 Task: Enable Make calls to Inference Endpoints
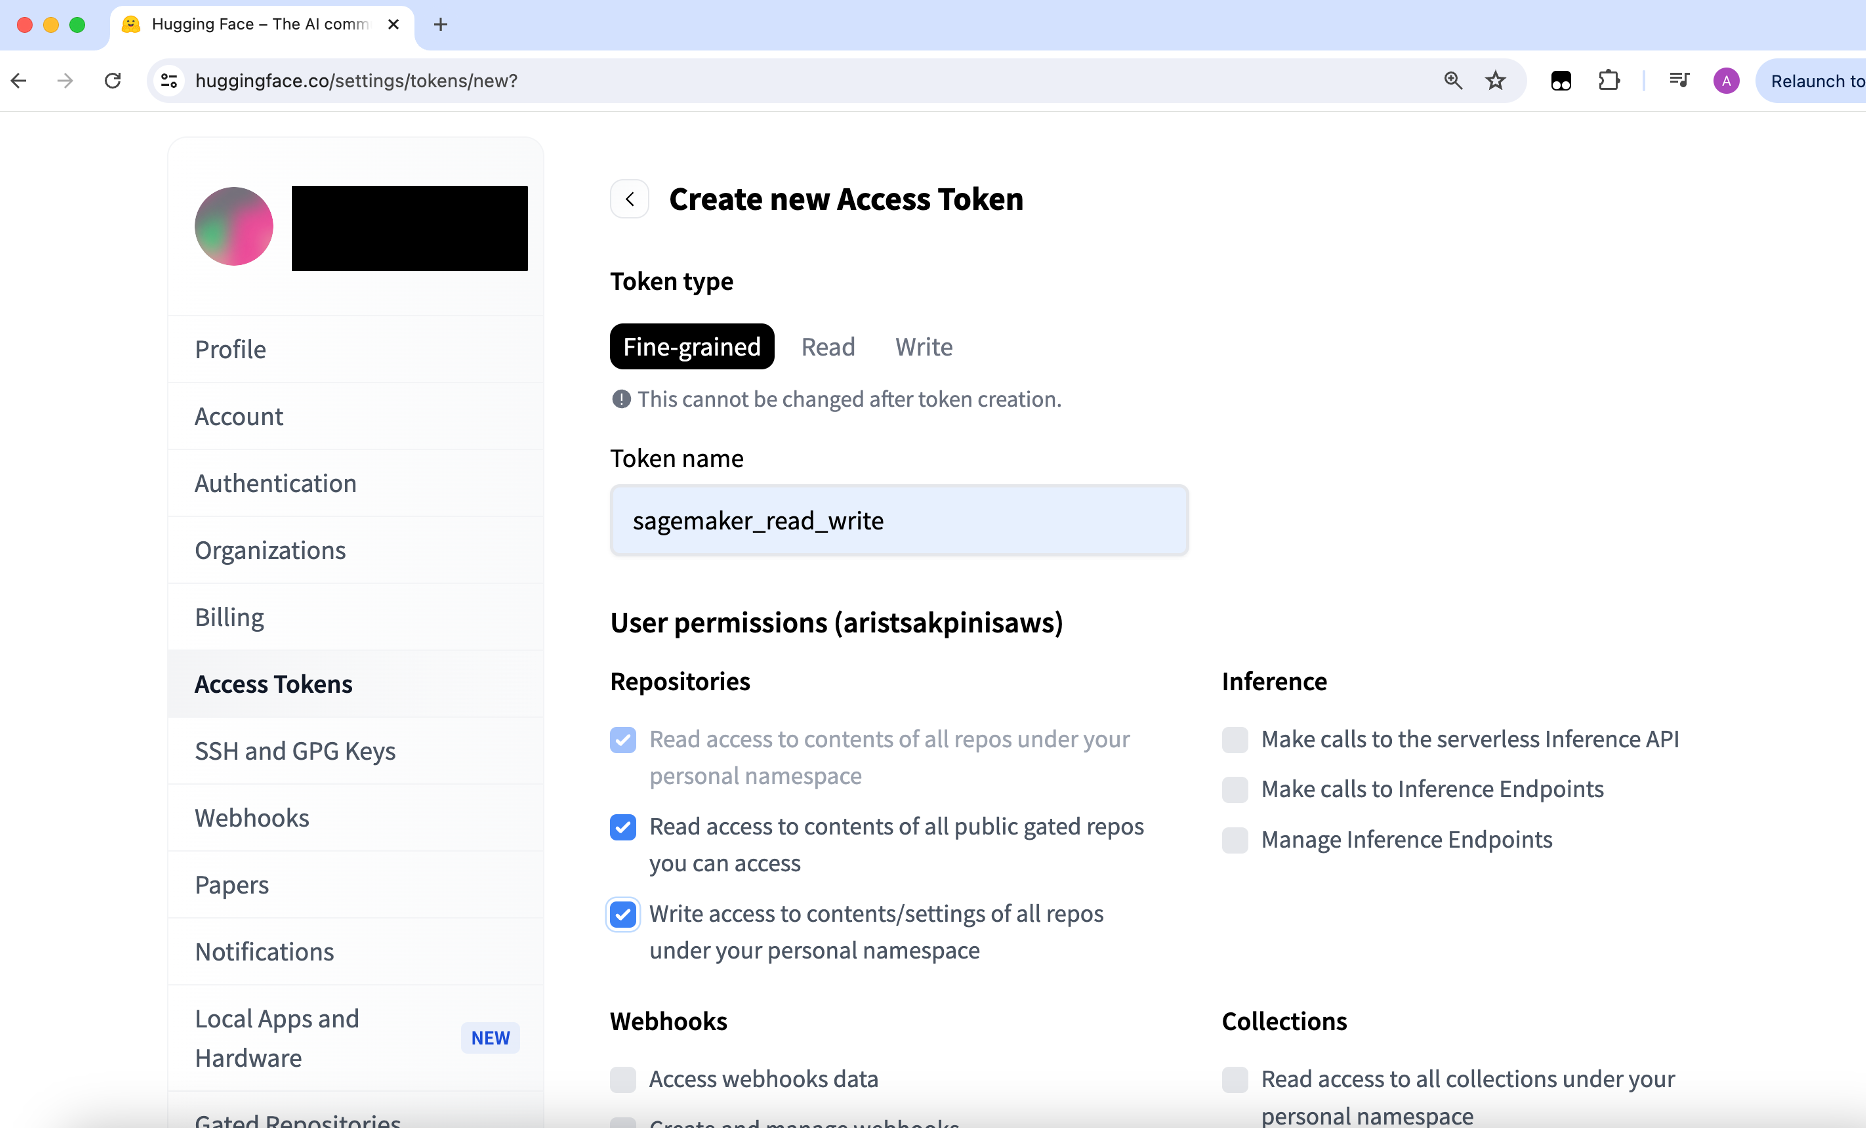pyautogui.click(x=1235, y=790)
